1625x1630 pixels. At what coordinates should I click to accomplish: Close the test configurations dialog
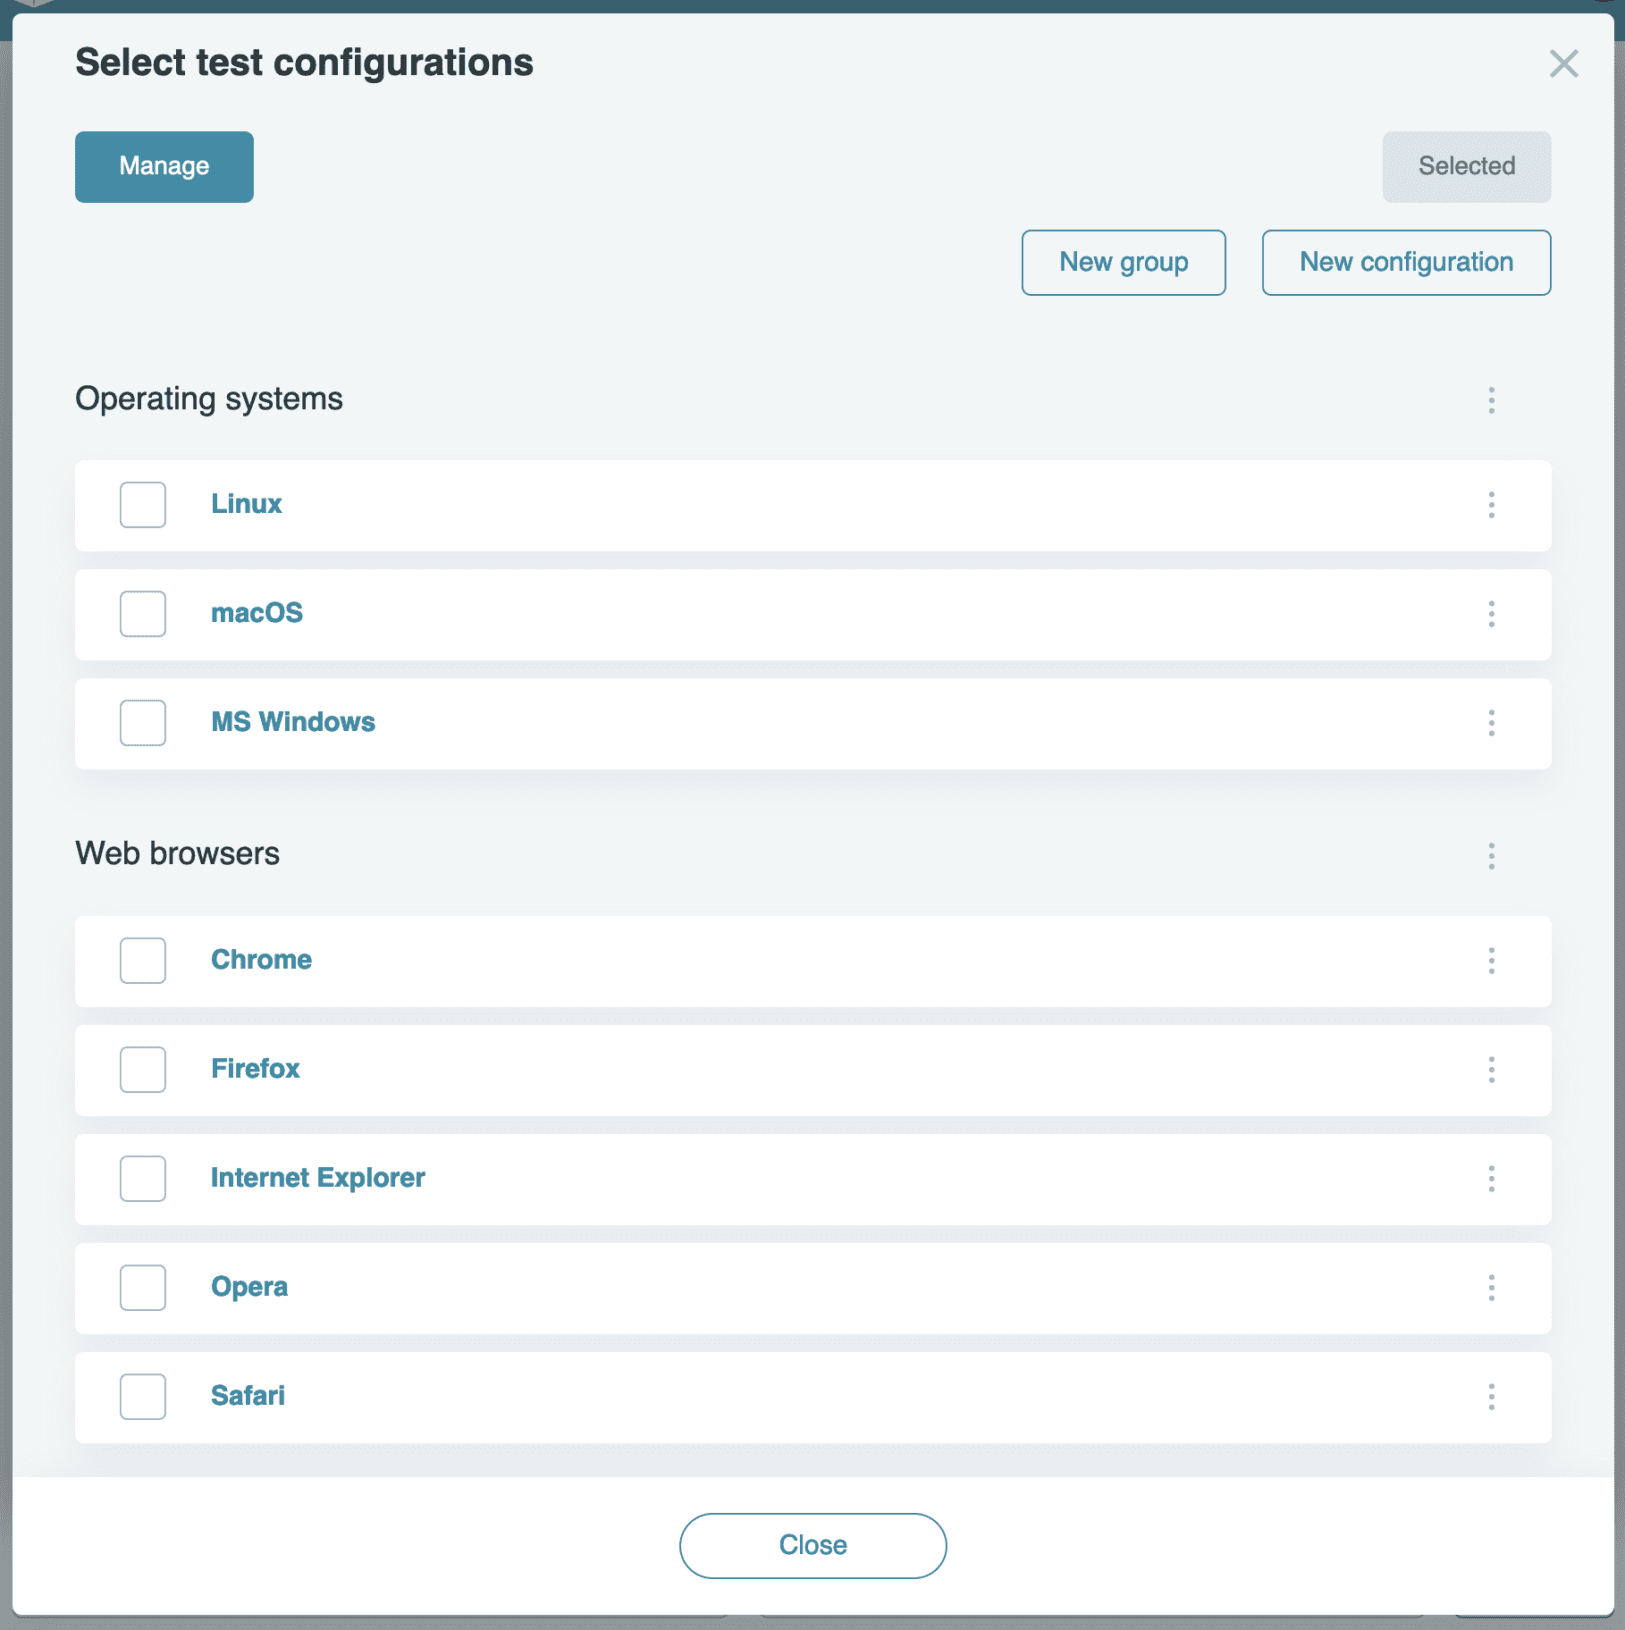[x=812, y=1545]
